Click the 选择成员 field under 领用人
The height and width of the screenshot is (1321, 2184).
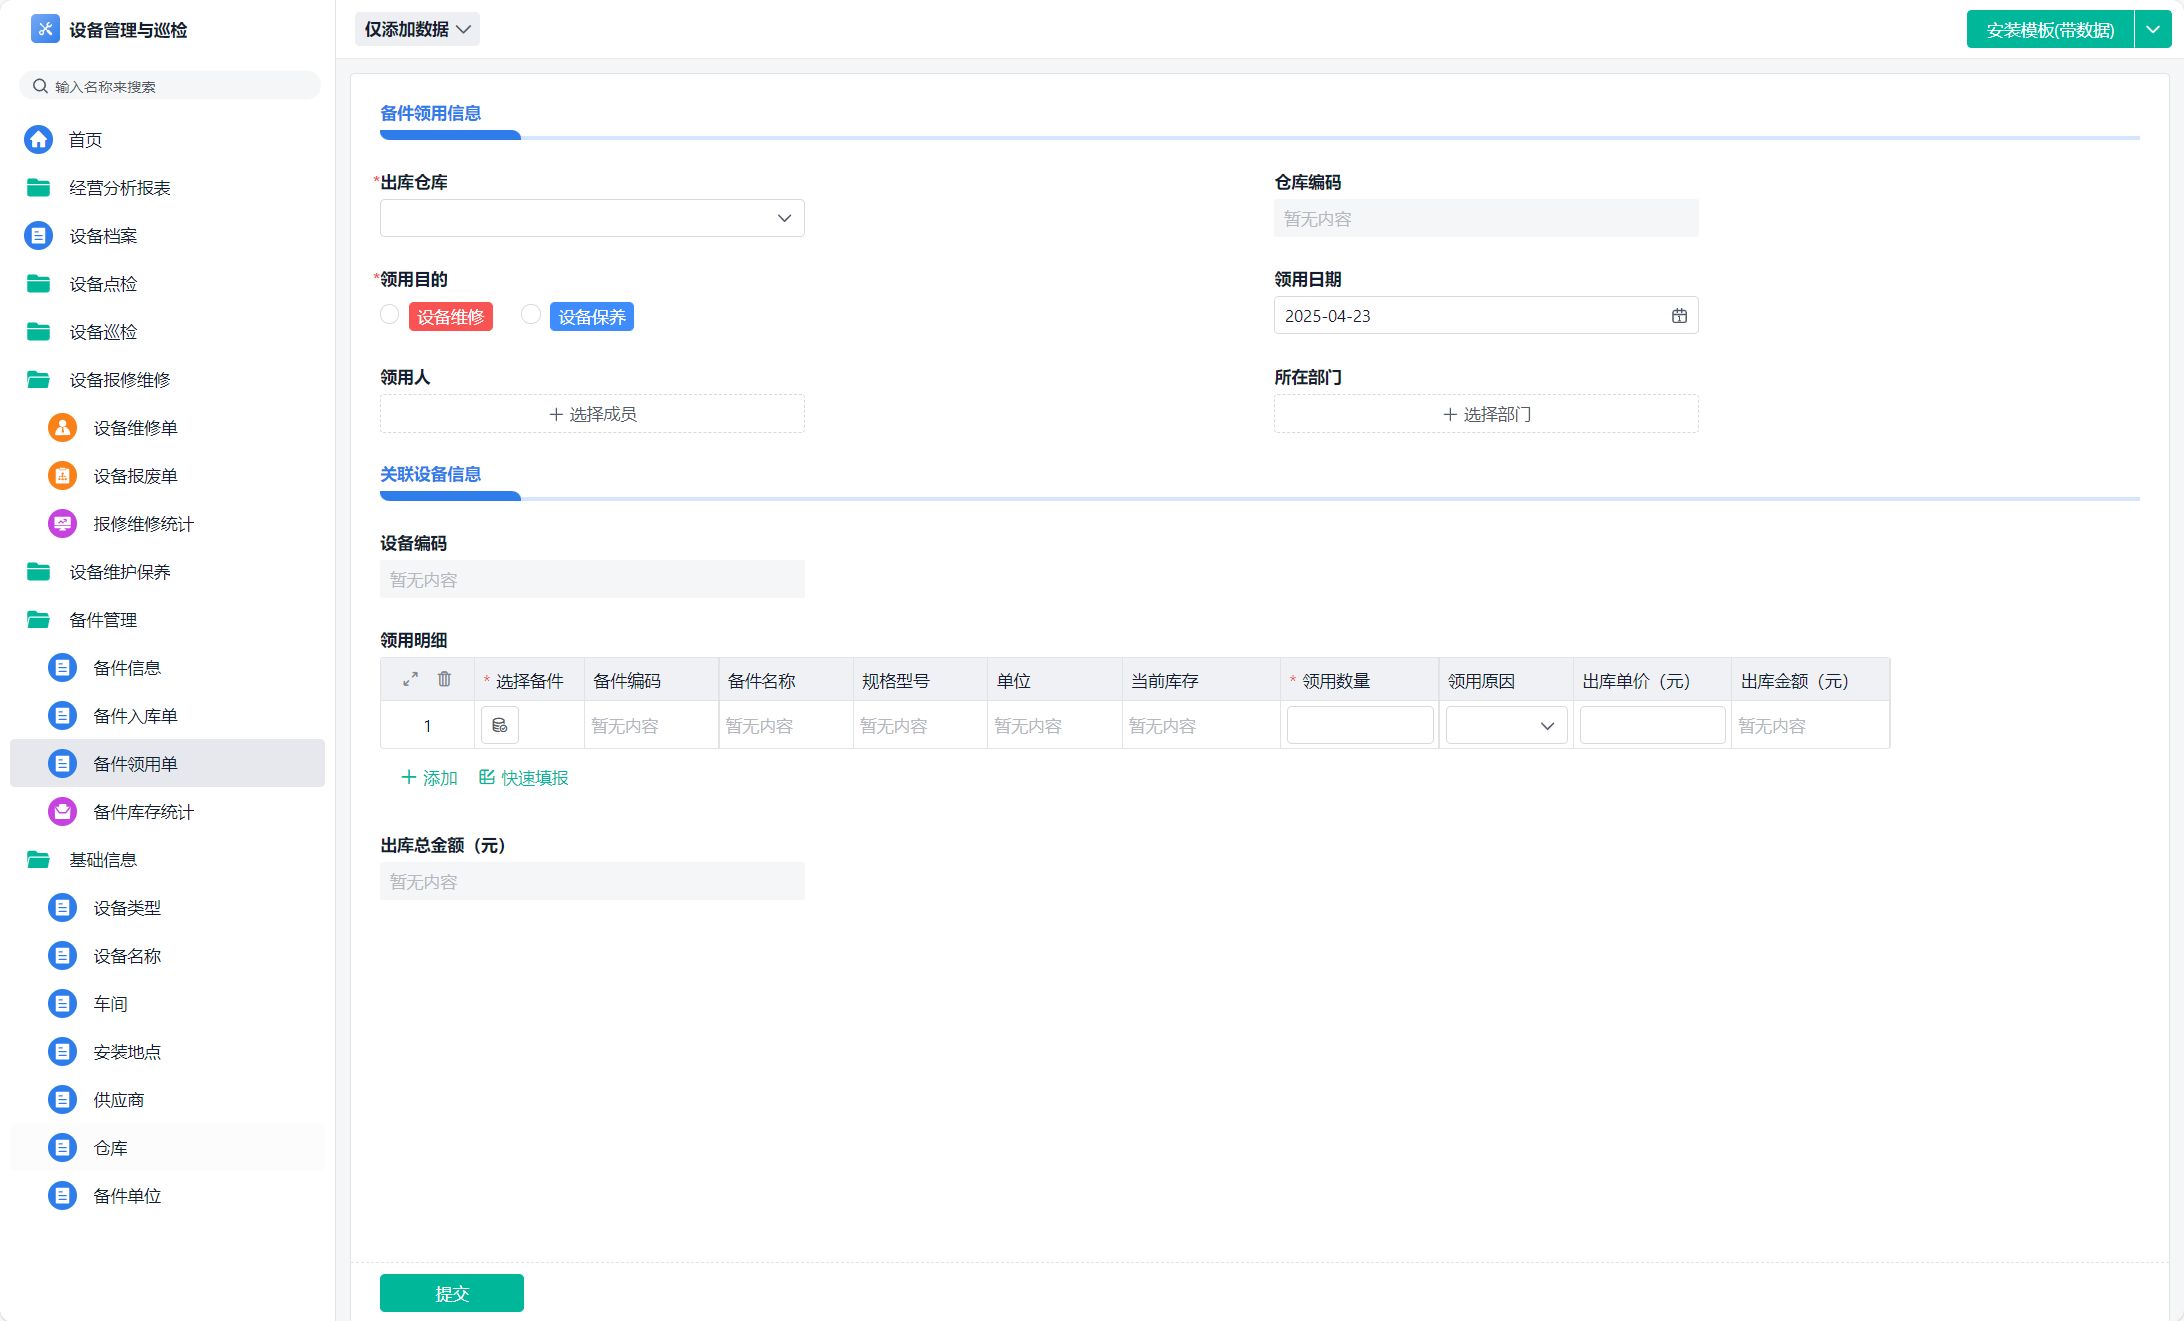point(592,414)
